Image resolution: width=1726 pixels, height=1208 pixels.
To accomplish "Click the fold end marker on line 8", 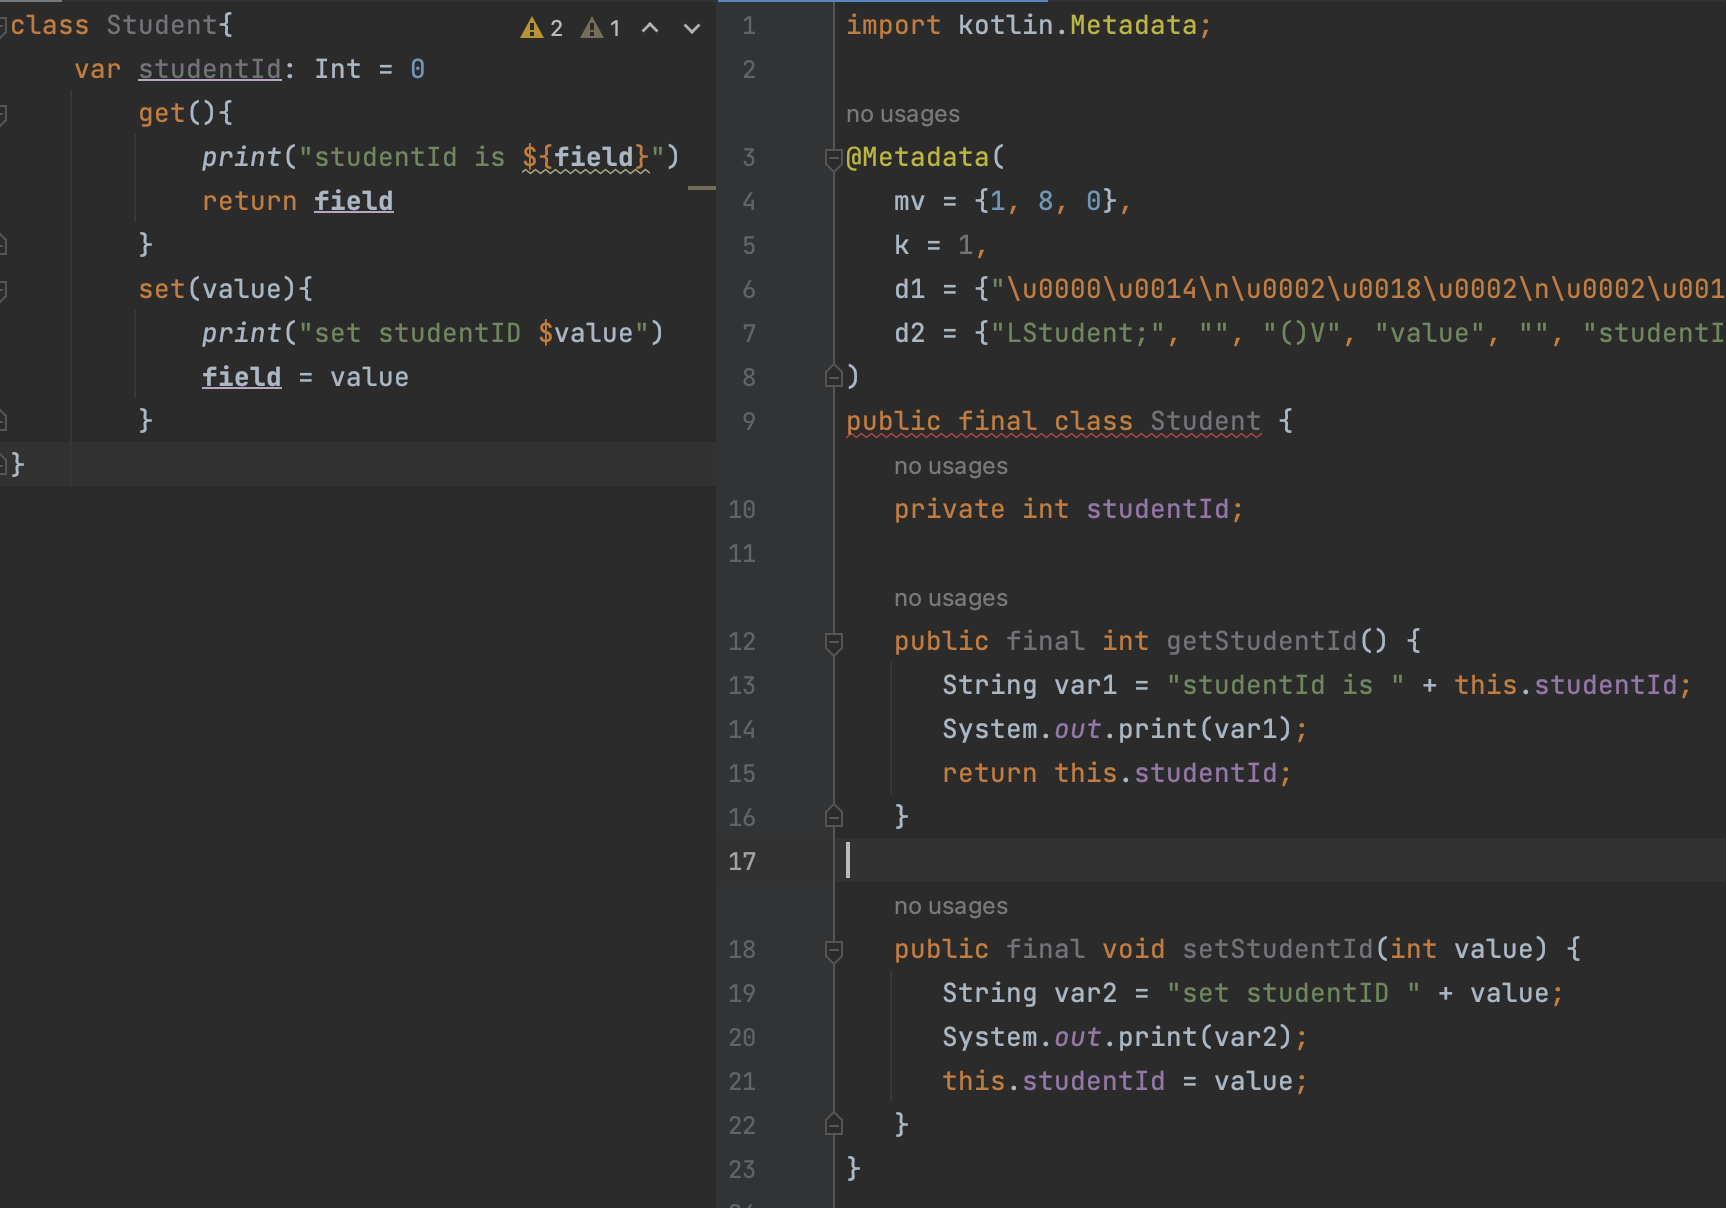I will coord(833,376).
